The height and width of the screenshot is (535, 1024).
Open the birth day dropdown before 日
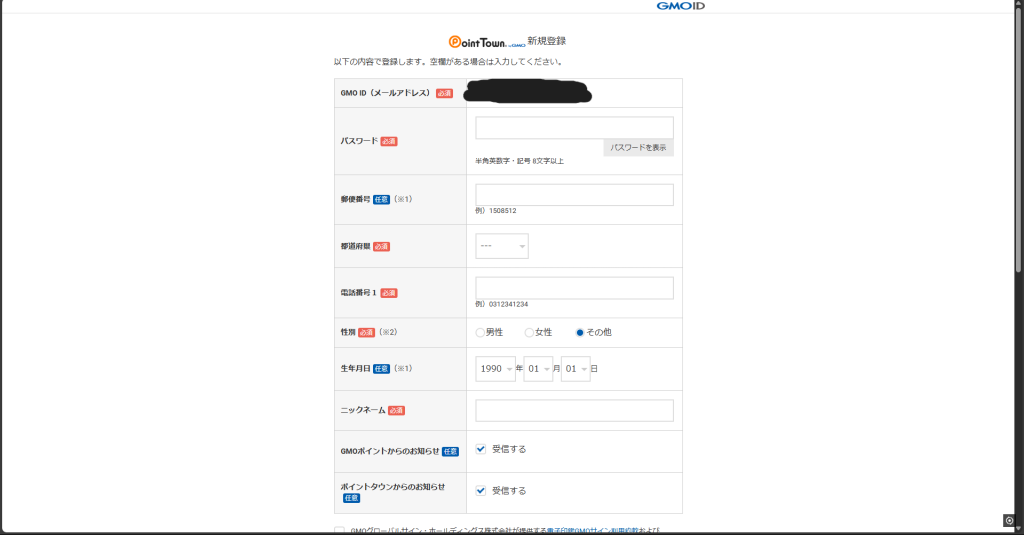click(x=575, y=369)
